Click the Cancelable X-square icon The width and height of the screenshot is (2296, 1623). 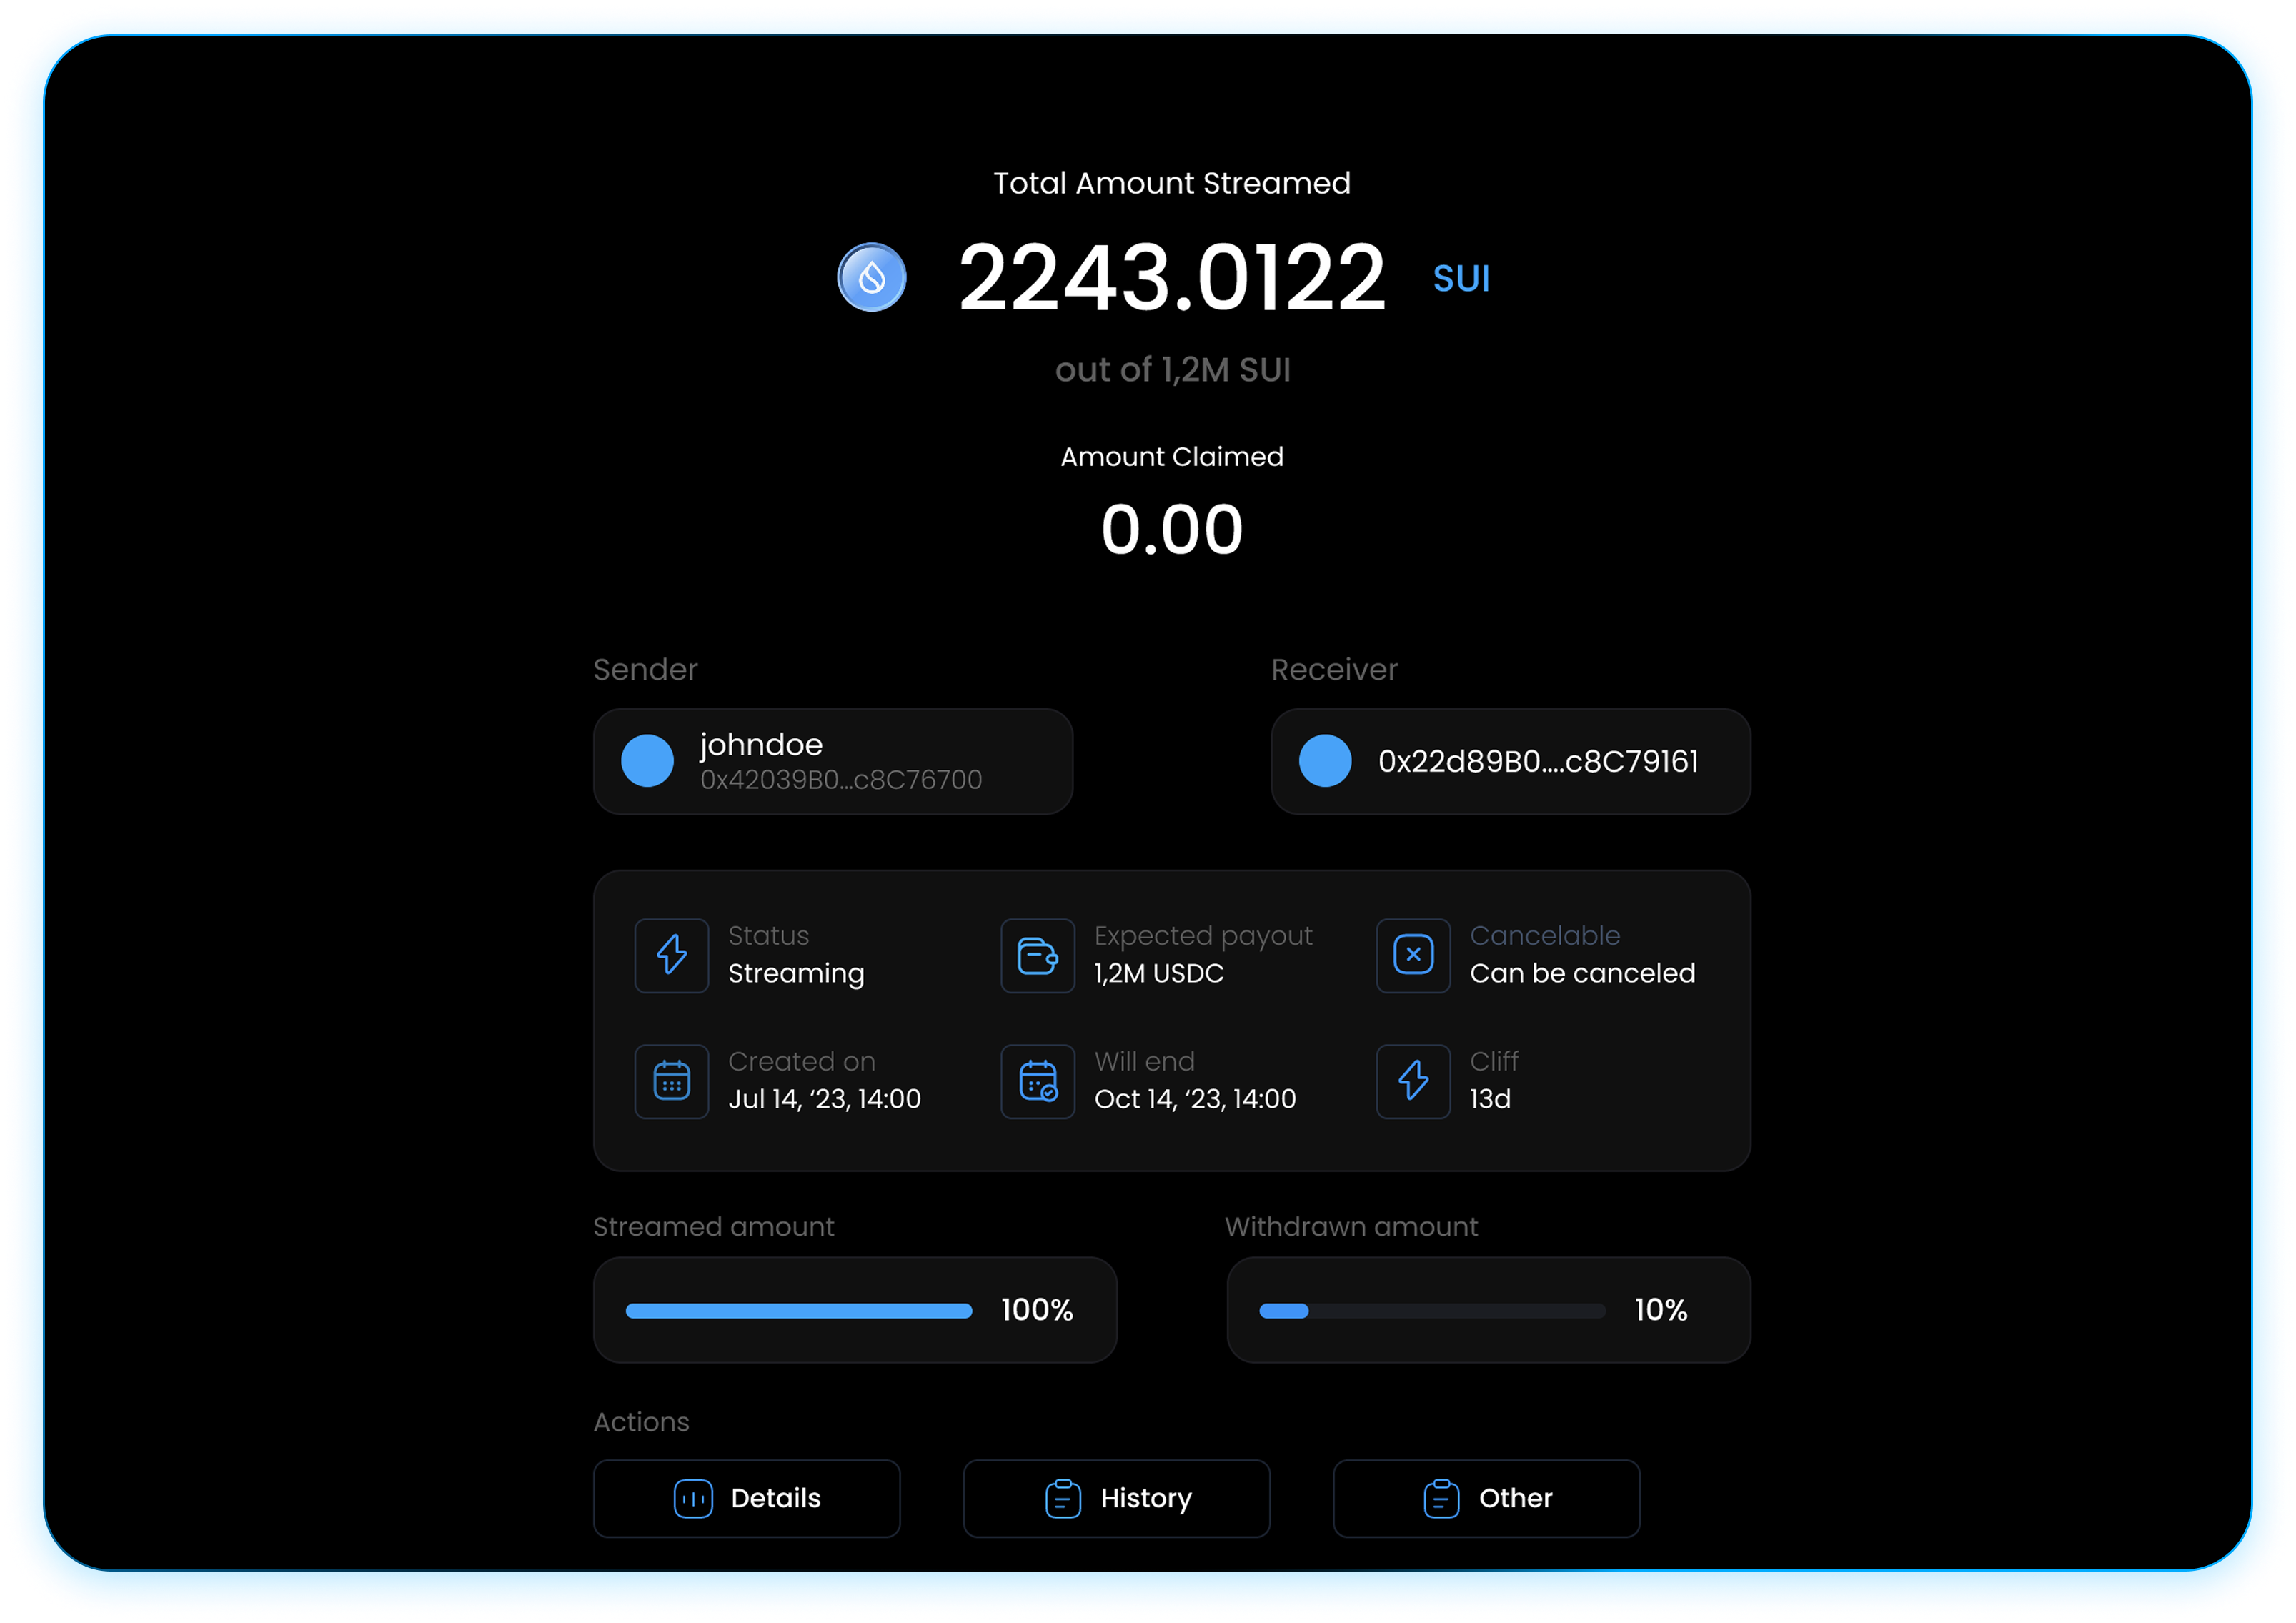pos(1412,955)
